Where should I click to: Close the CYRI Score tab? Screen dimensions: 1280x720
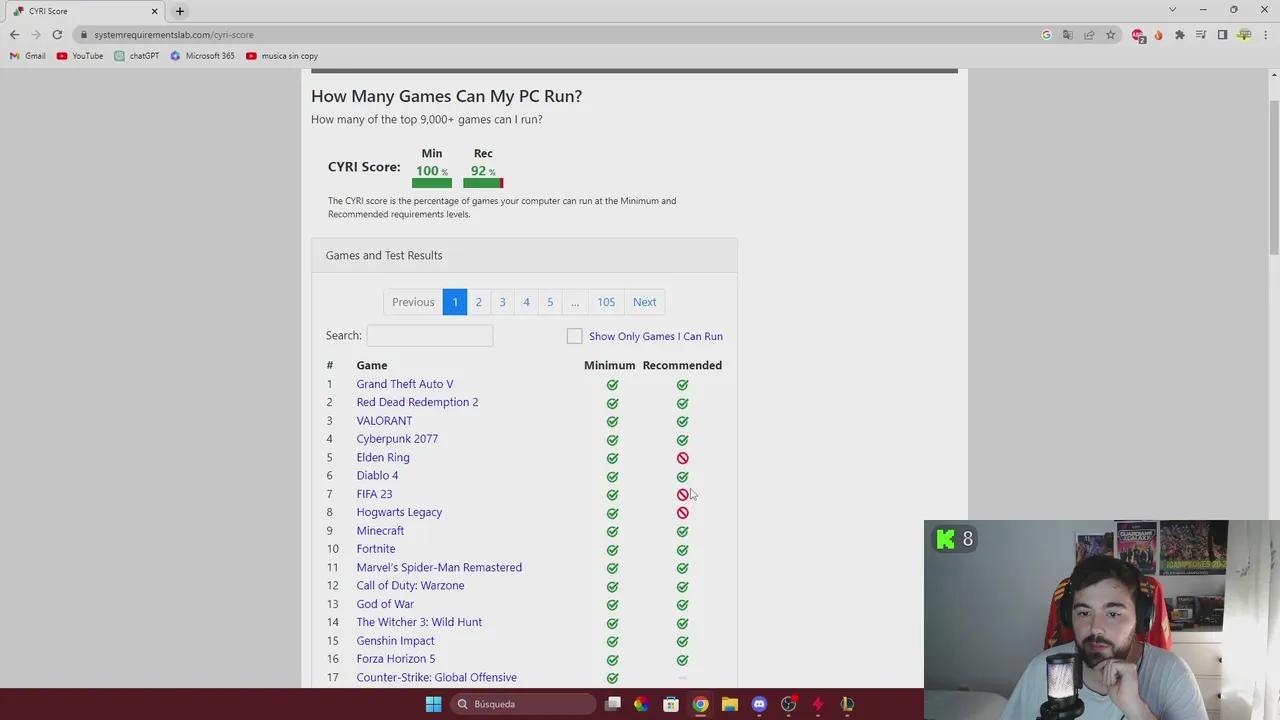[x=155, y=11]
